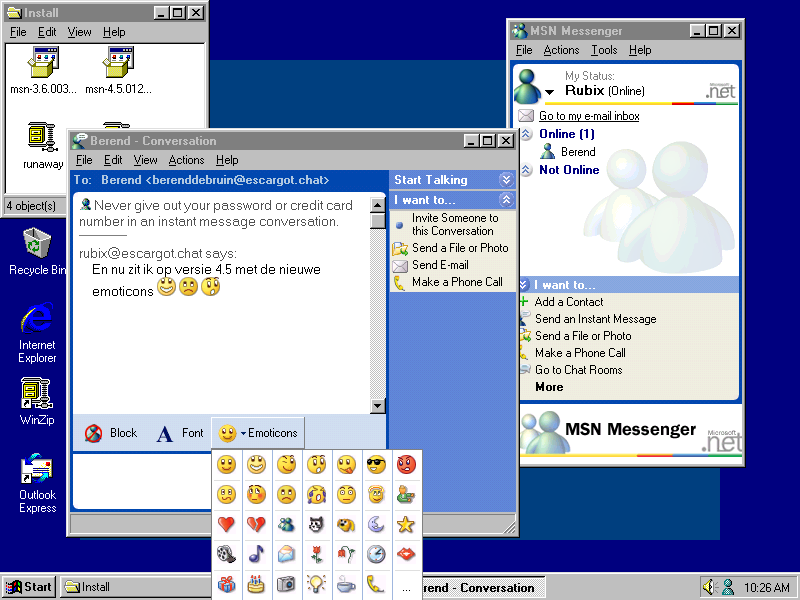Screen dimensions: 800x600
Task: Pick the angry red face emoticon
Action: (x=406, y=465)
